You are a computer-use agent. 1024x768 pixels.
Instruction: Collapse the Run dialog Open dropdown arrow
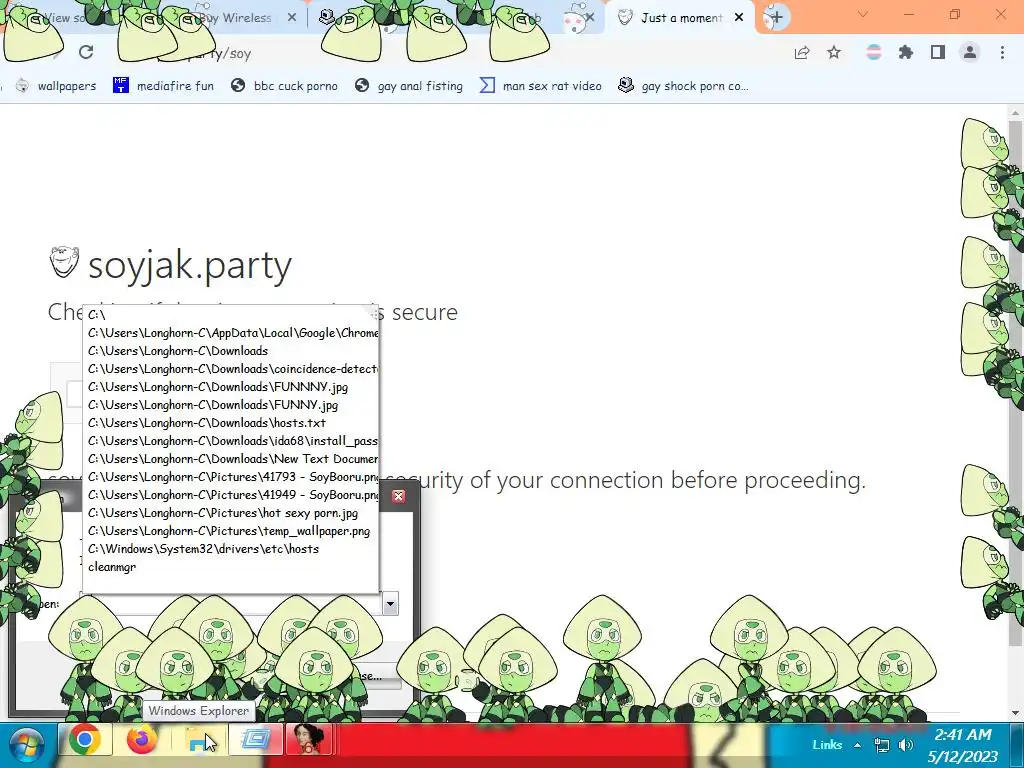(x=390, y=604)
